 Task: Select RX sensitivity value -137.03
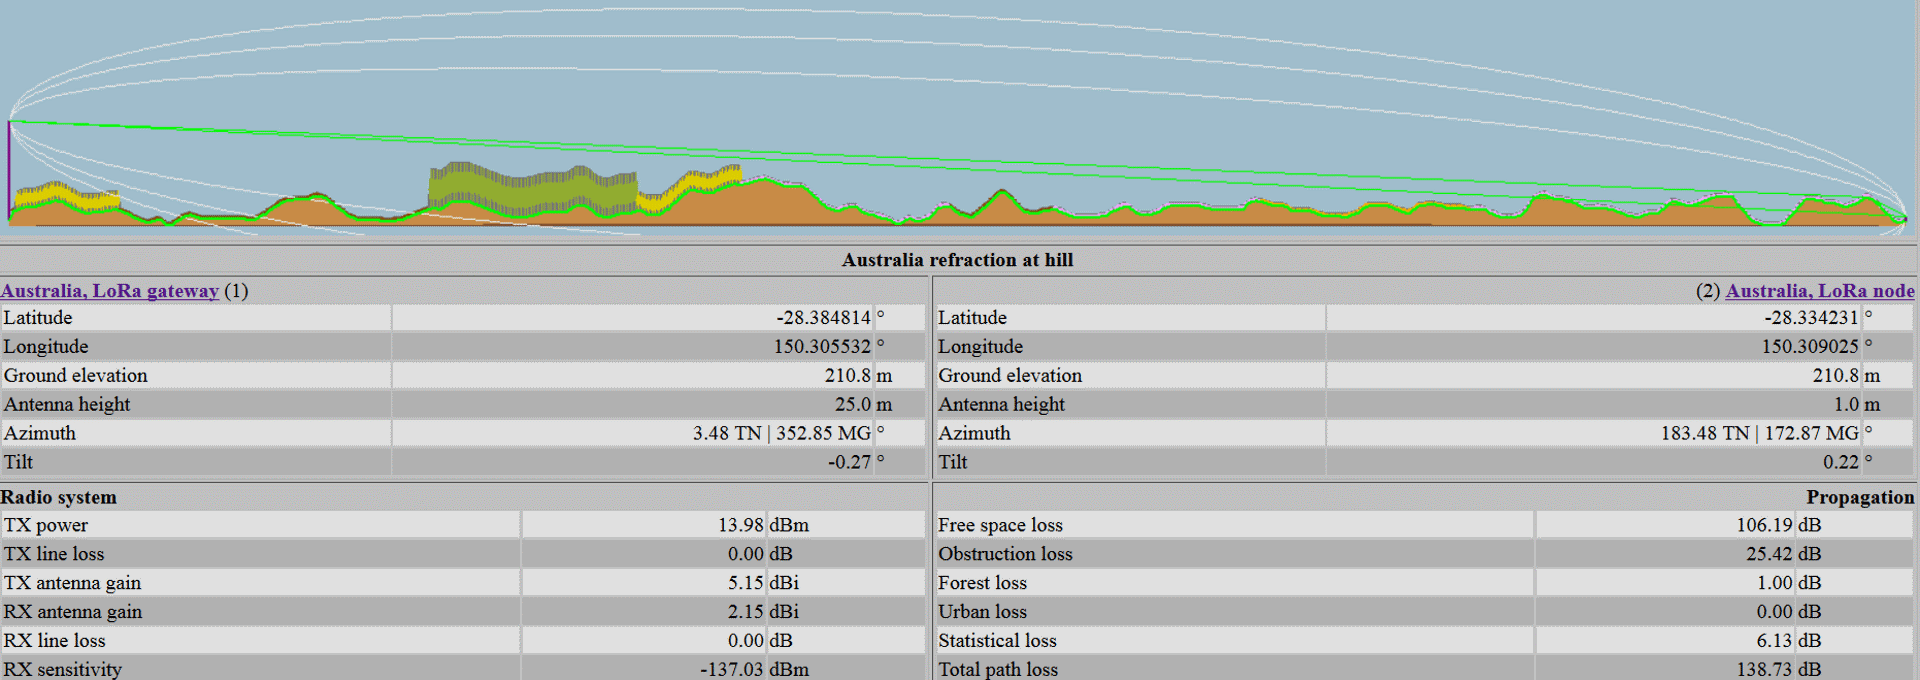coord(732,670)
